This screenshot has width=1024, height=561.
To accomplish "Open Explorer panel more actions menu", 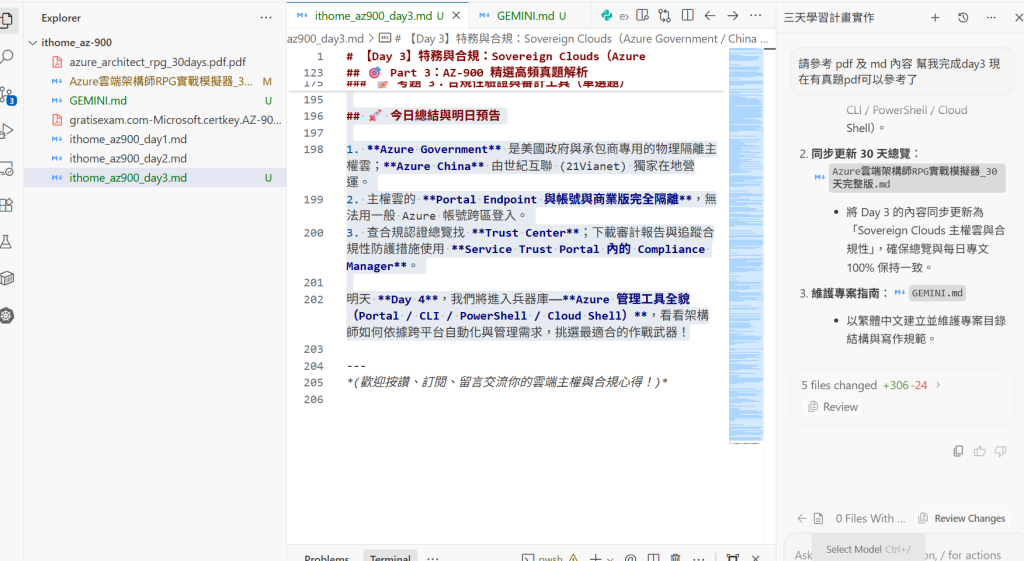I will [x=266, y=18].
